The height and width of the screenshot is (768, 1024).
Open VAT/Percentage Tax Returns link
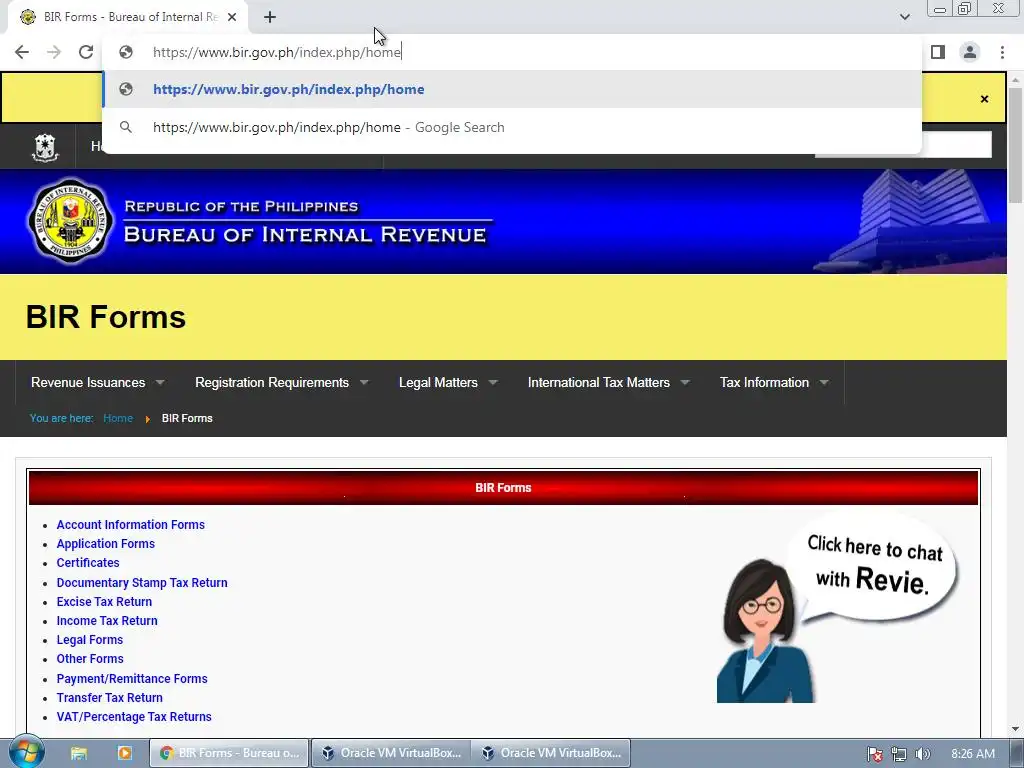point(134,716)
